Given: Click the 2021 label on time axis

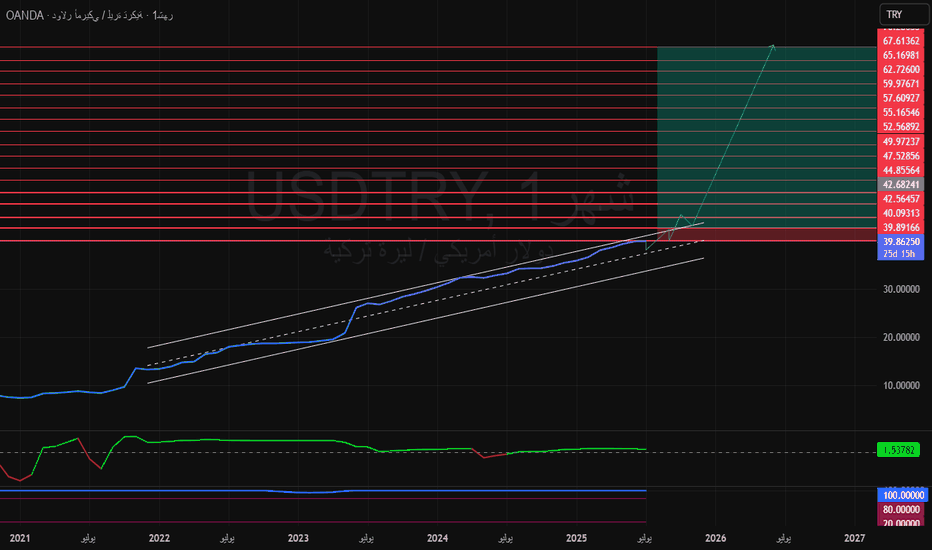Looking at the screenshot, I should click(x=20, y=538).
